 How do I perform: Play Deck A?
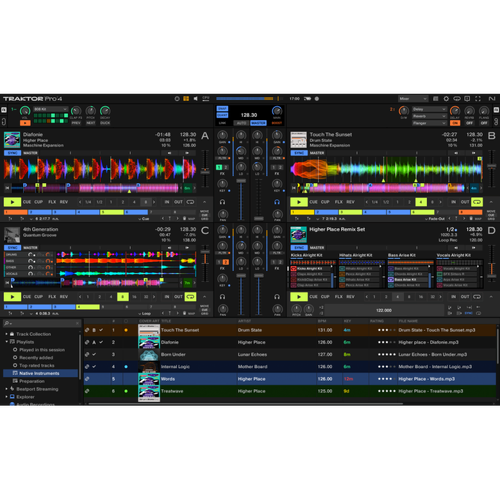click(x=12, y=202)
